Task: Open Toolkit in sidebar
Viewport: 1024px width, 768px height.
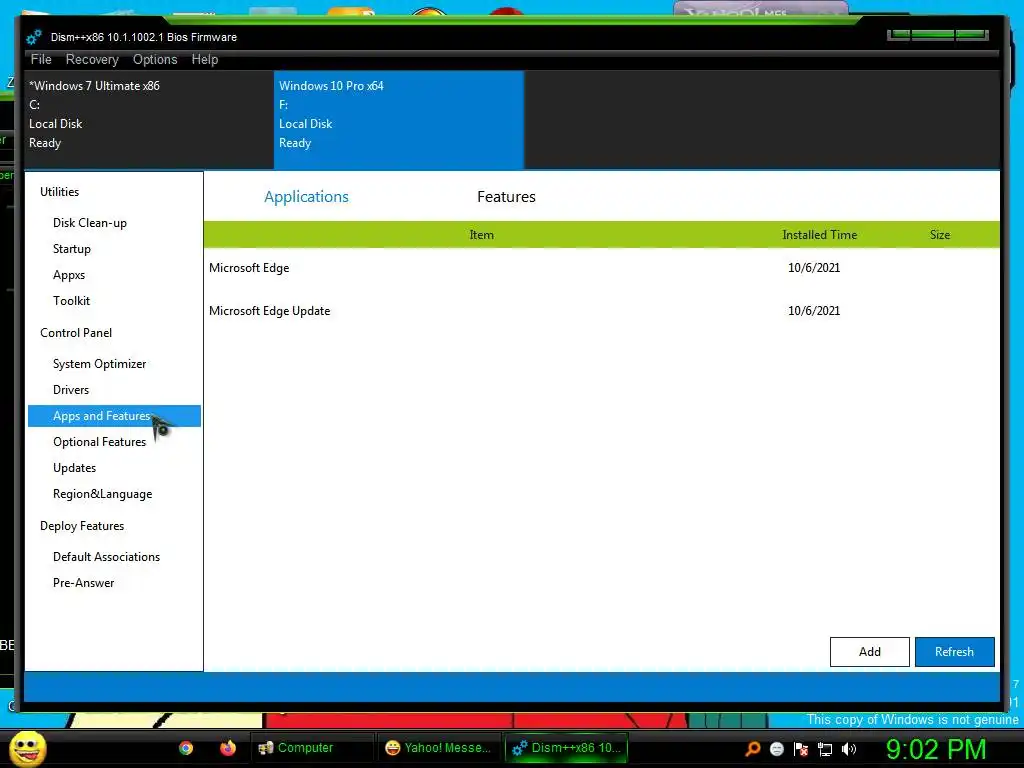Action: click(x=71, y=300)
